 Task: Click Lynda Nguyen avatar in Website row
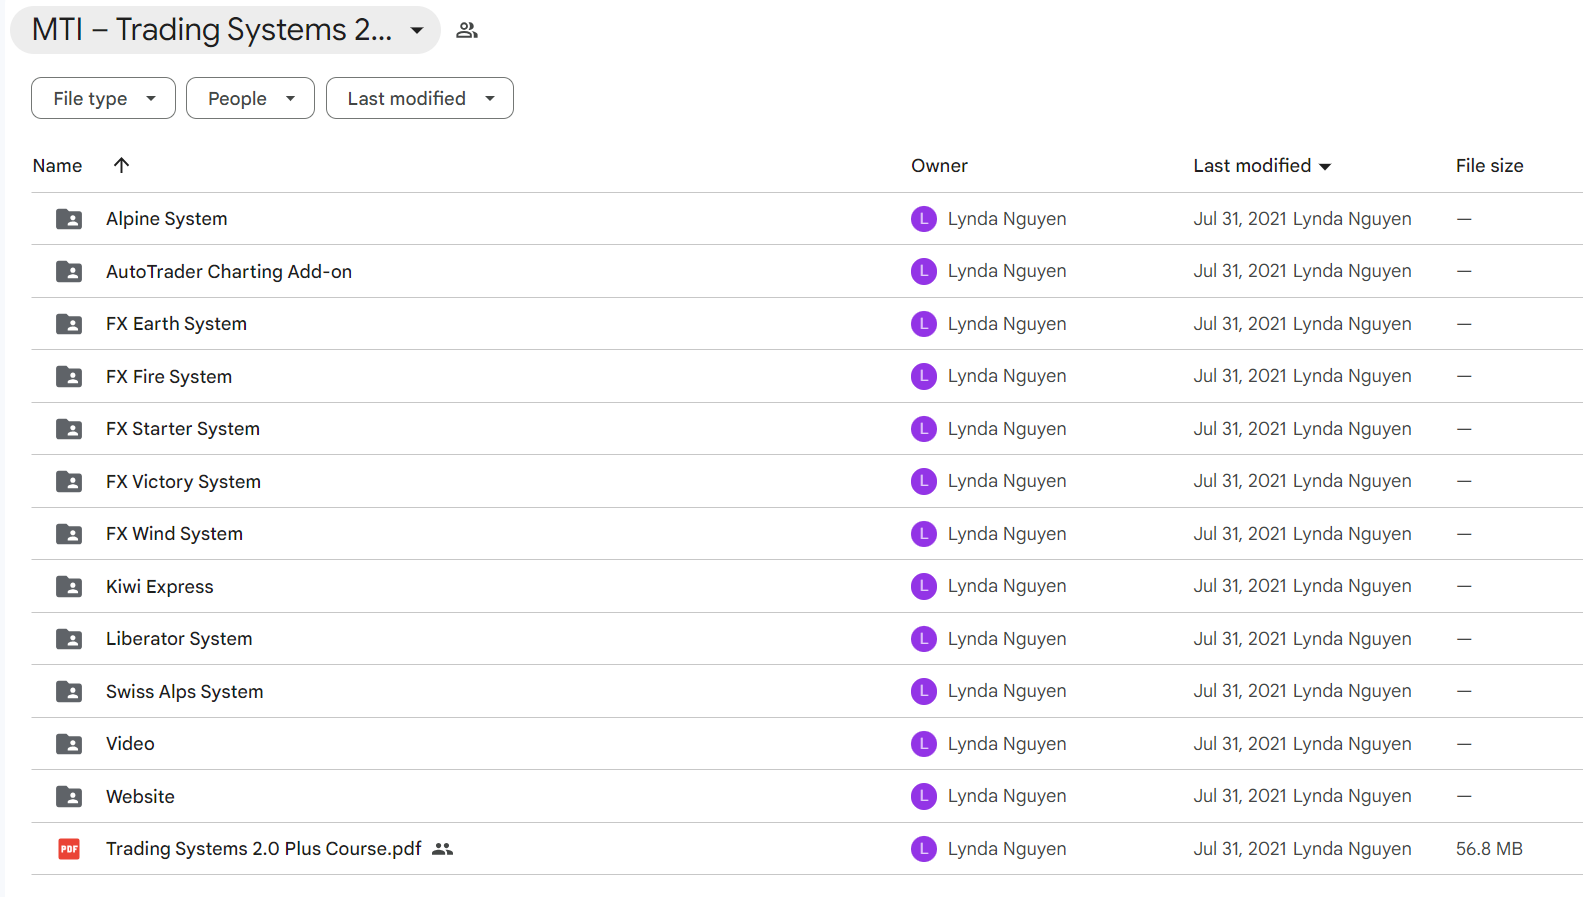924,796
